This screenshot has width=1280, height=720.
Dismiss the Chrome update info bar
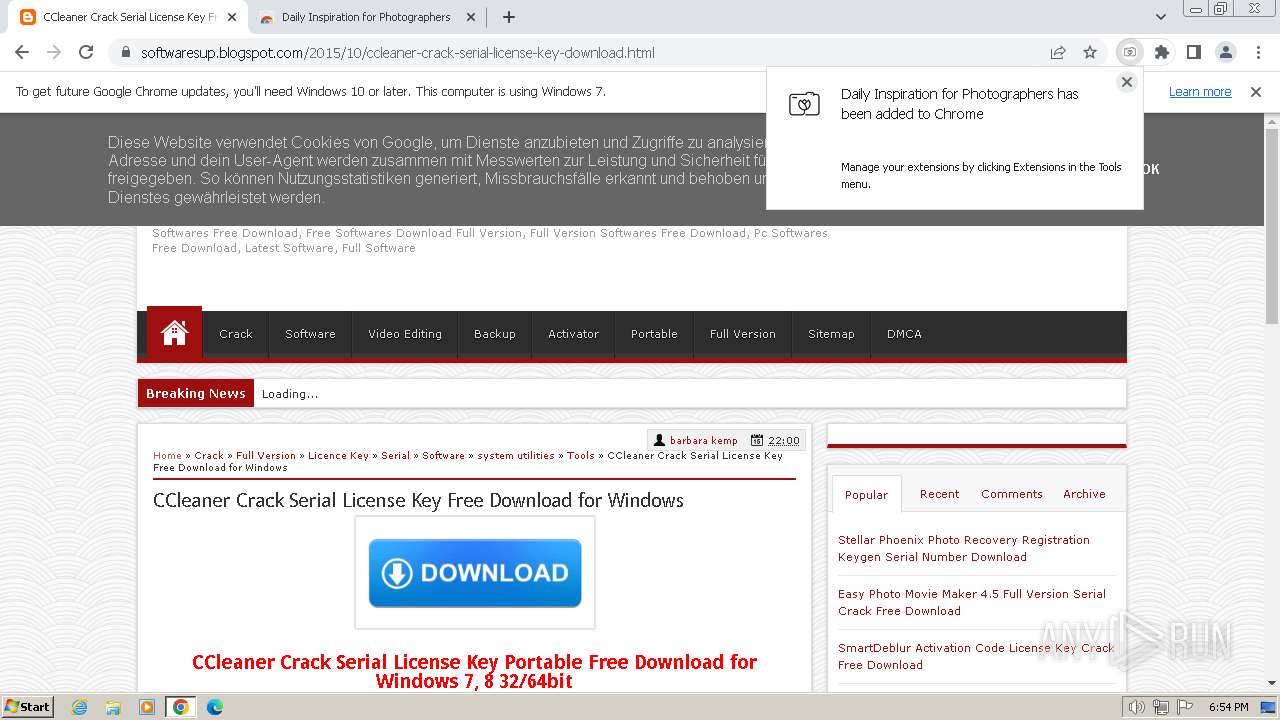coord(1256,92)
